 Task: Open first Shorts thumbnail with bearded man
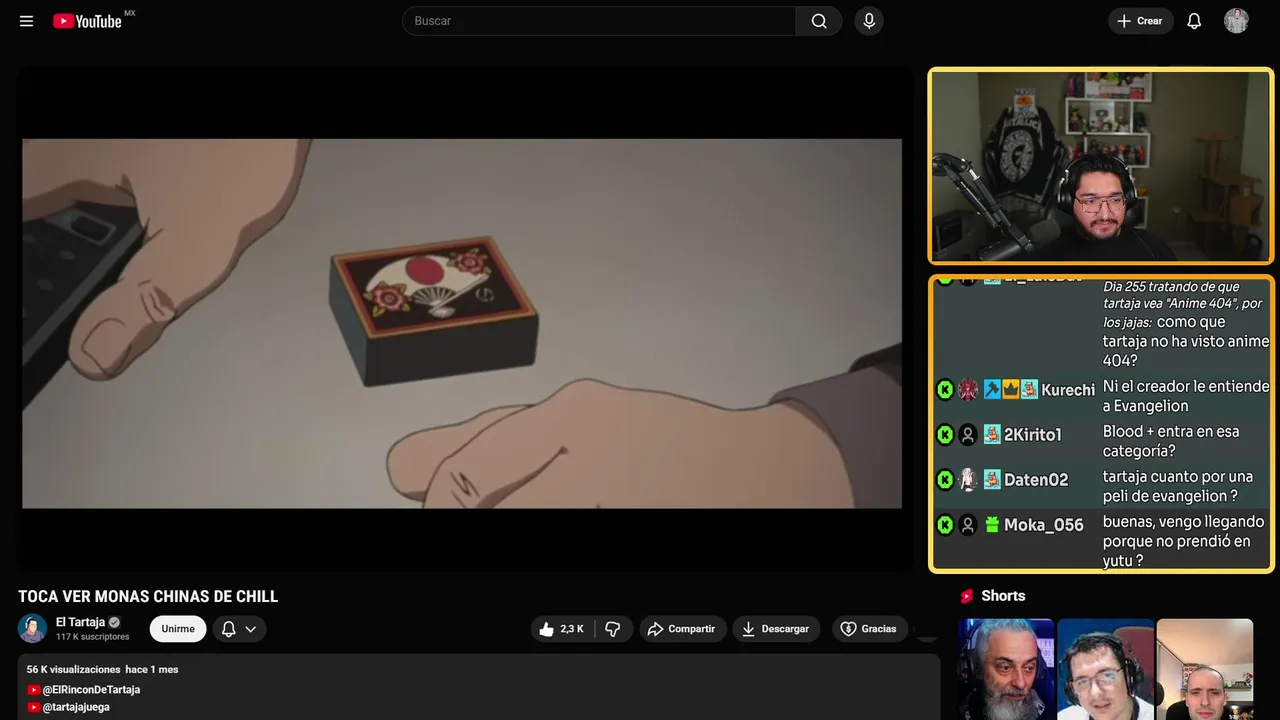(1006, 669)
